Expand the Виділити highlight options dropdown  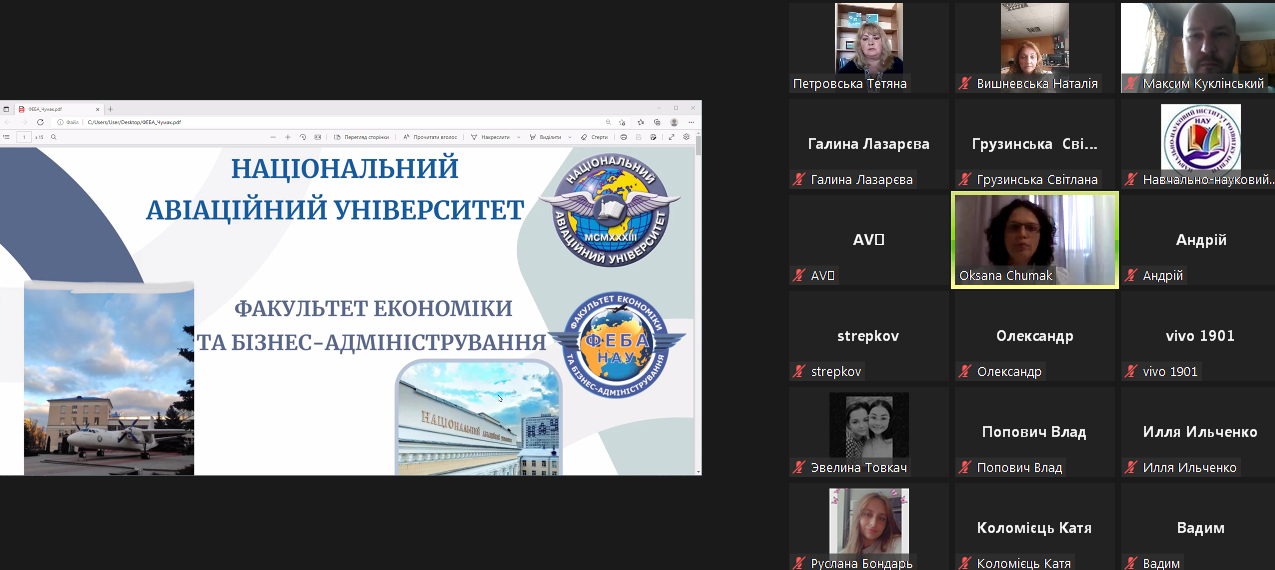pyautogui.click(x=569, y=137)
